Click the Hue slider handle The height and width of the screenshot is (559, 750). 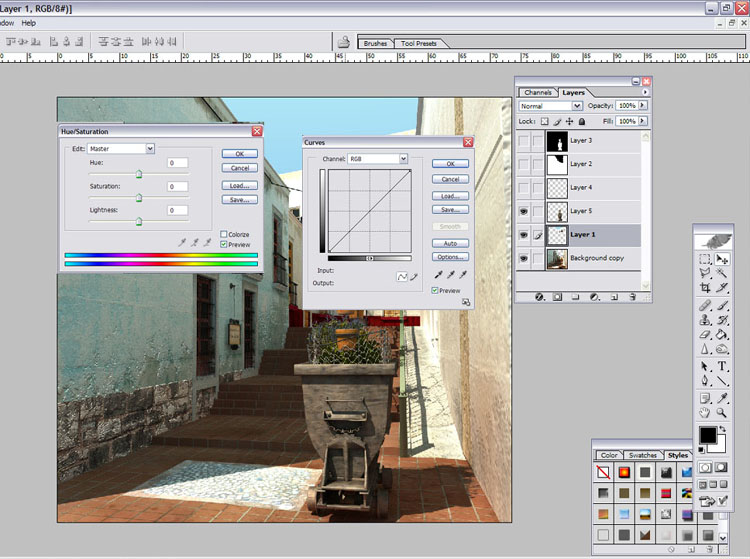click(139, 174)
